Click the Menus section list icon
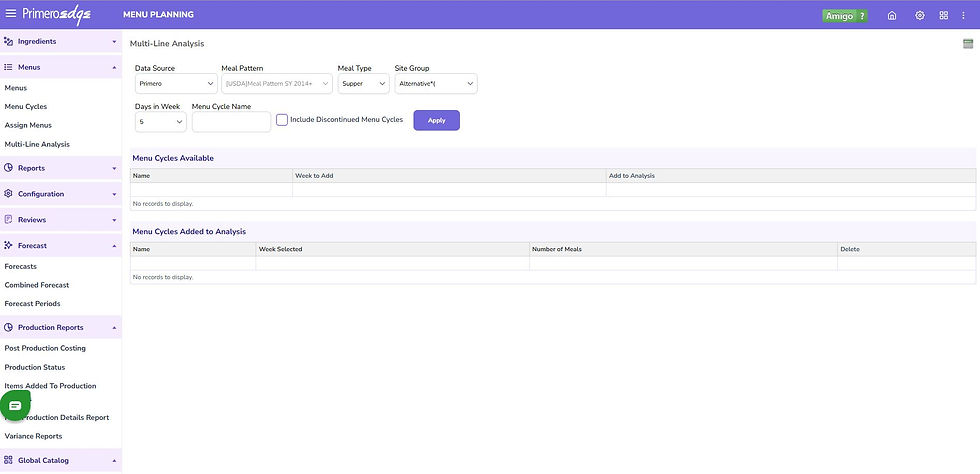 coord(8,67)
